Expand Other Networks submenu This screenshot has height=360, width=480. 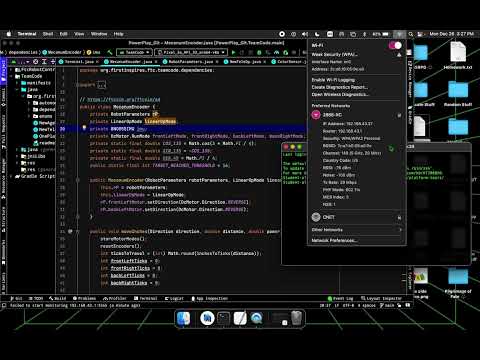coord(356,230)
